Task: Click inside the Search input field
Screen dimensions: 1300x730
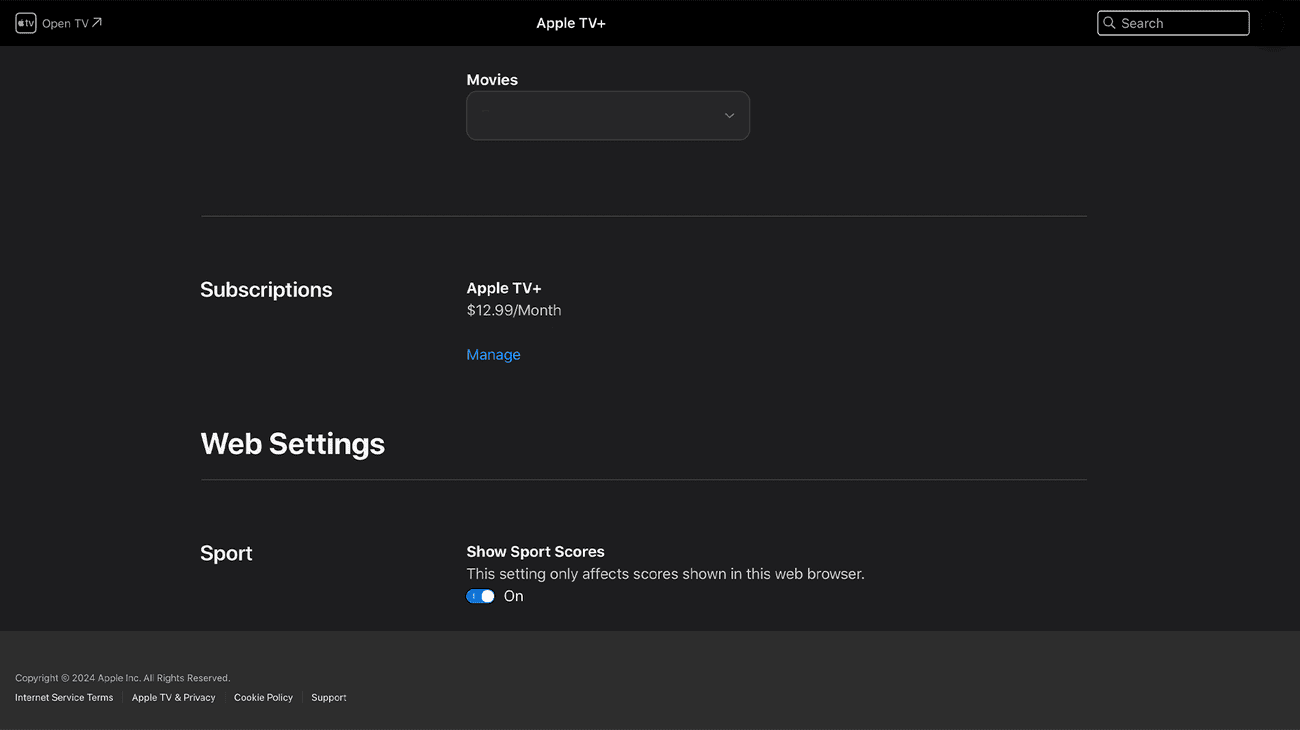Action: coord(1173,22)
